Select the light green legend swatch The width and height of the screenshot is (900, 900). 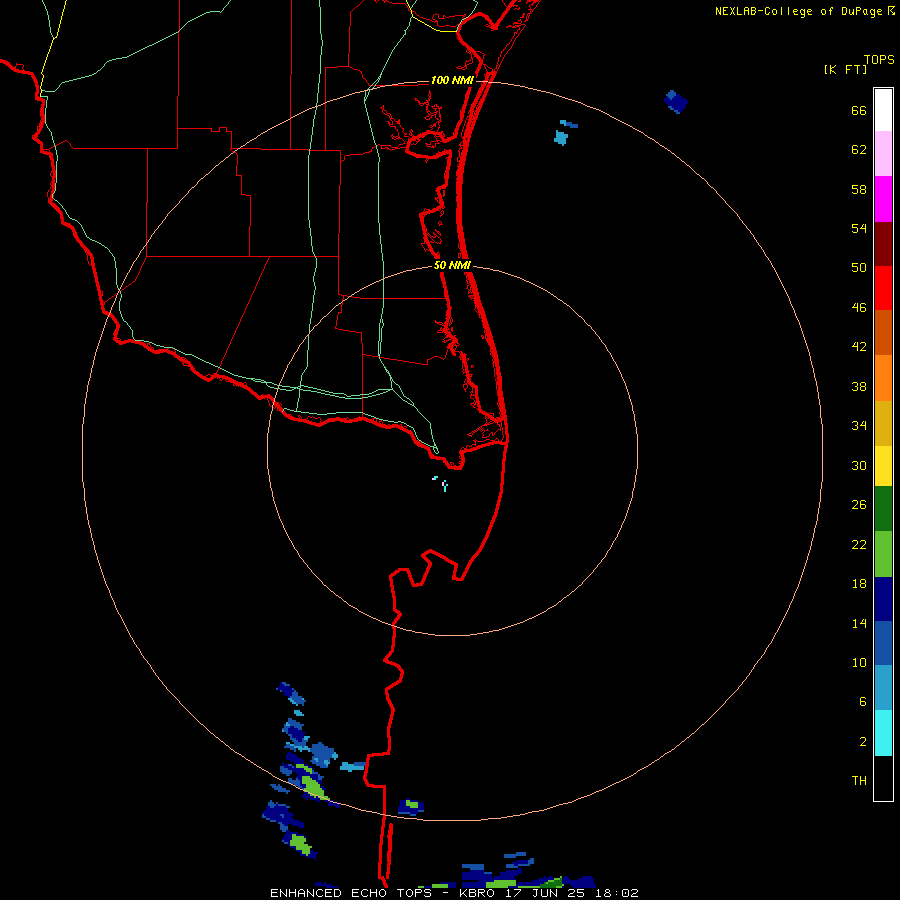pyautogui.click(x=883, y=554)
